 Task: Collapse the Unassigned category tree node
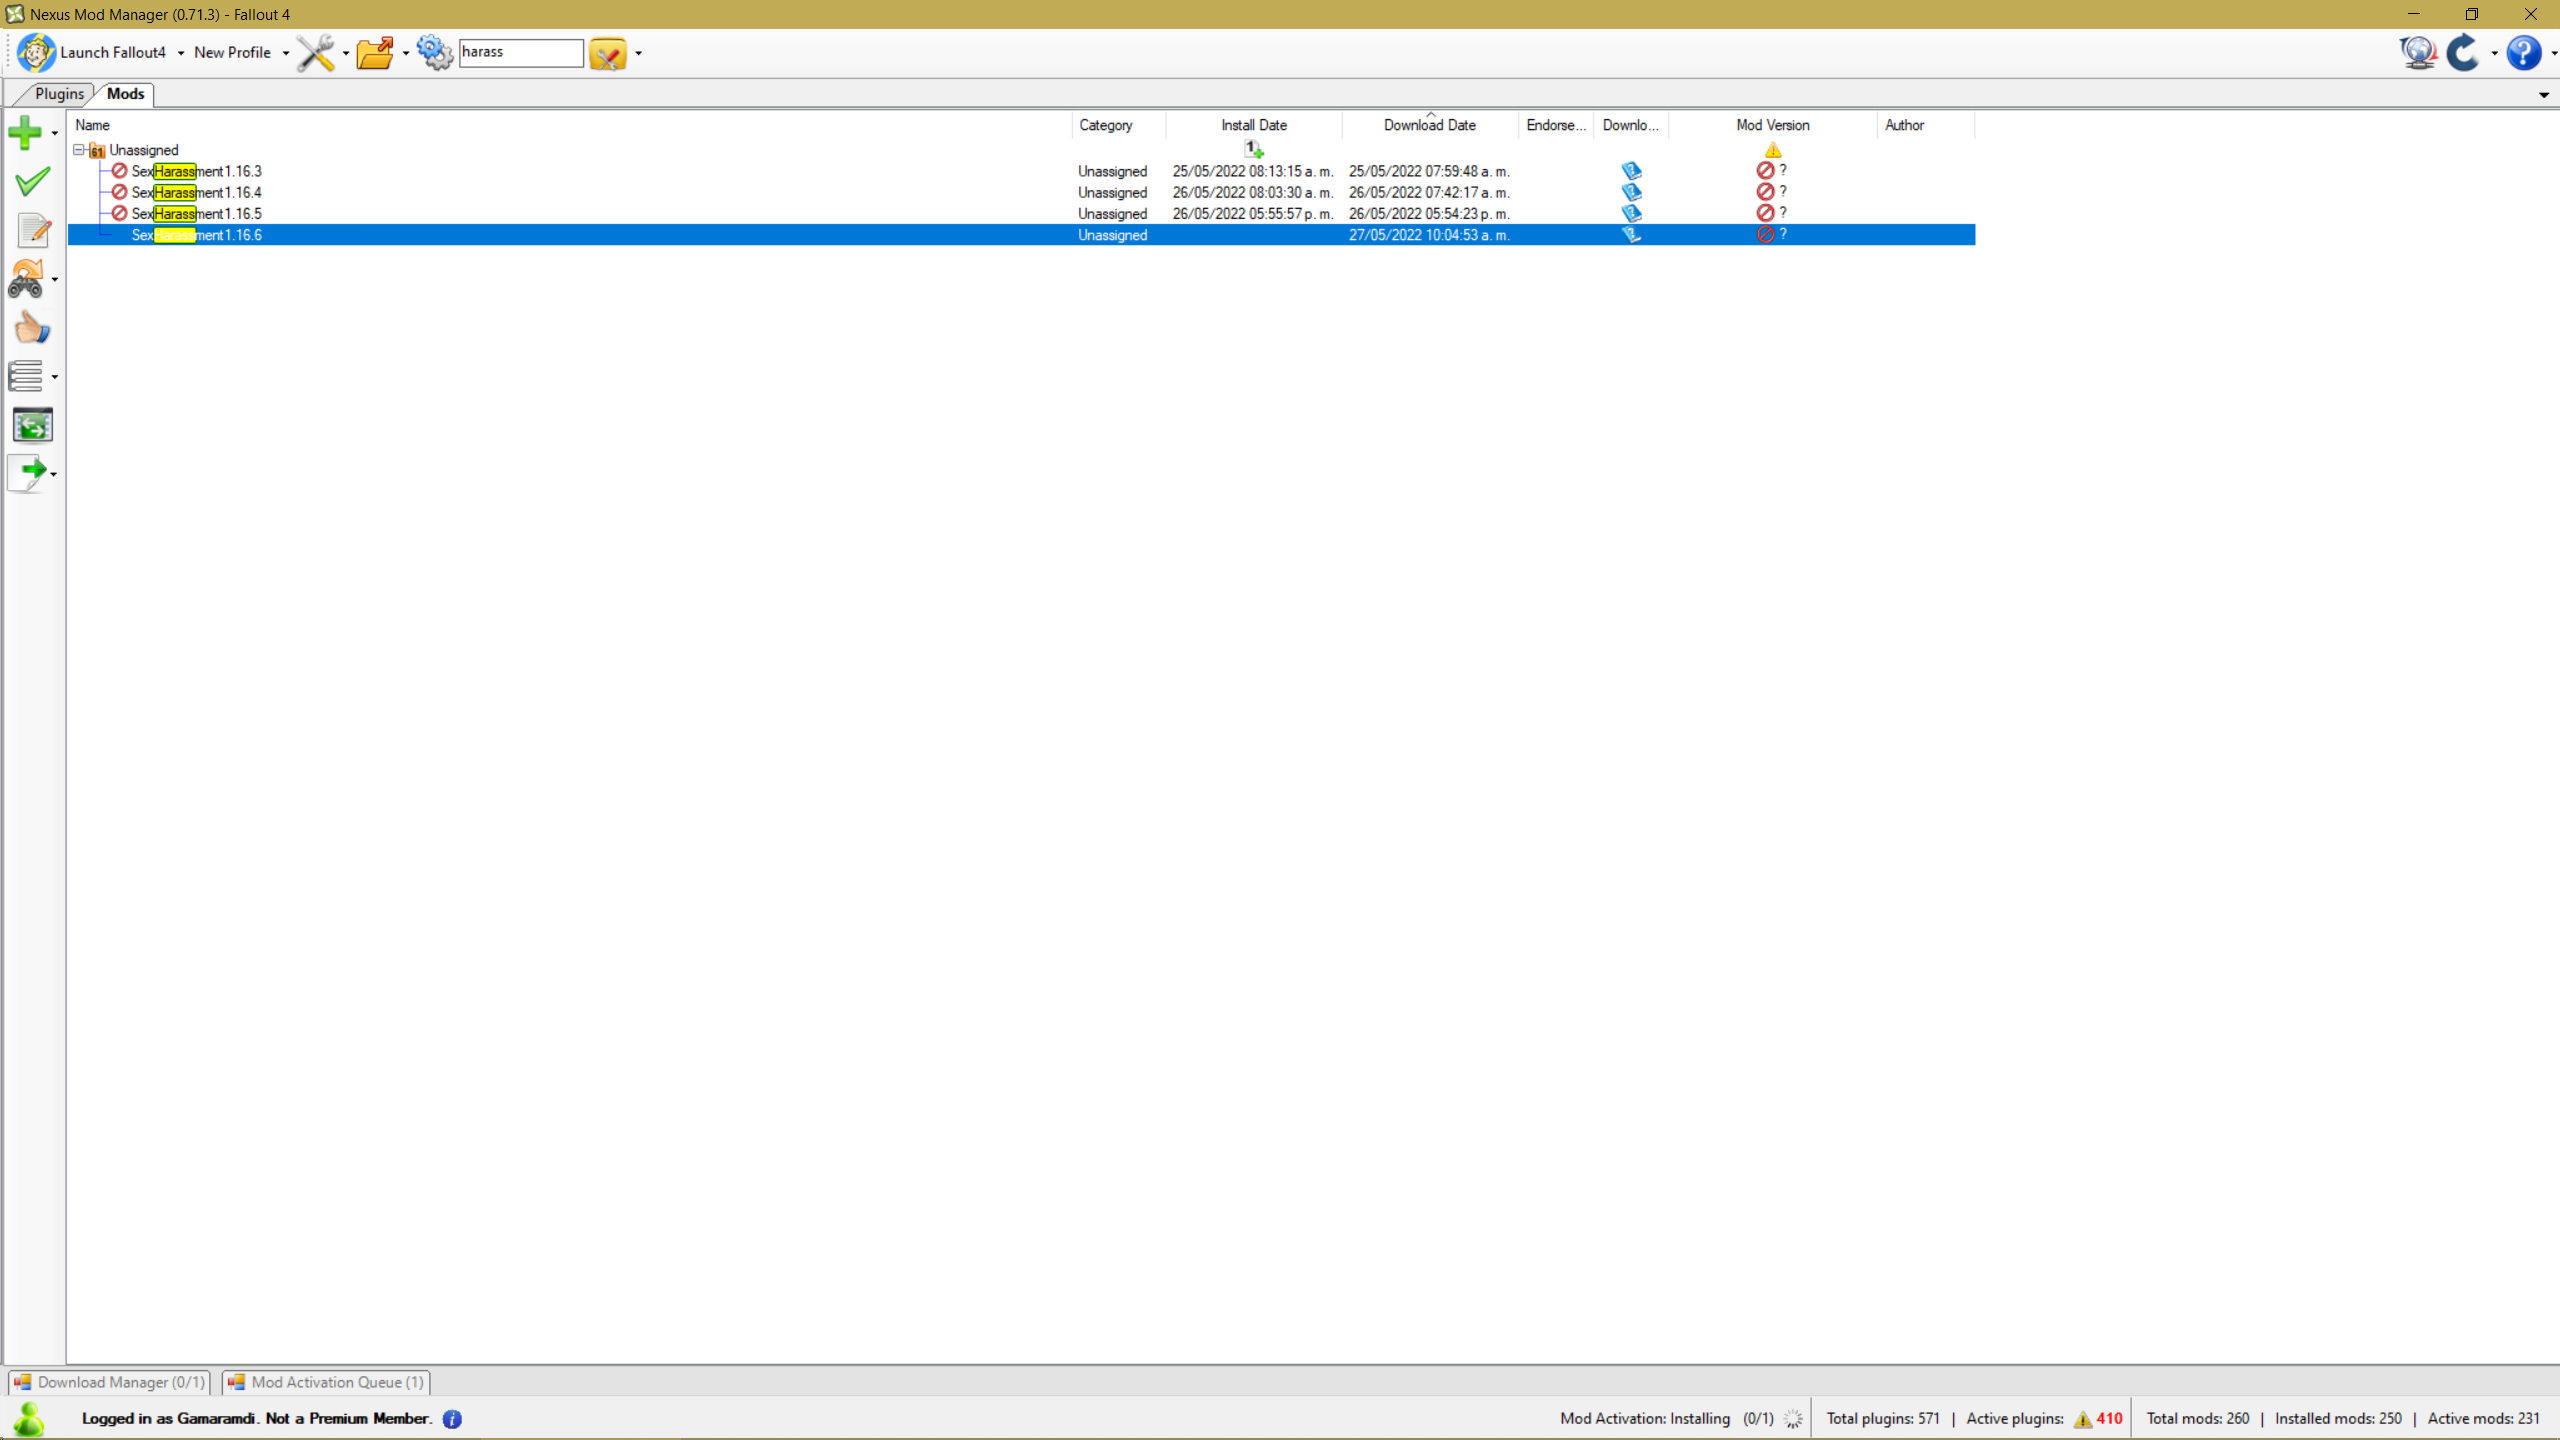point(79,150)
